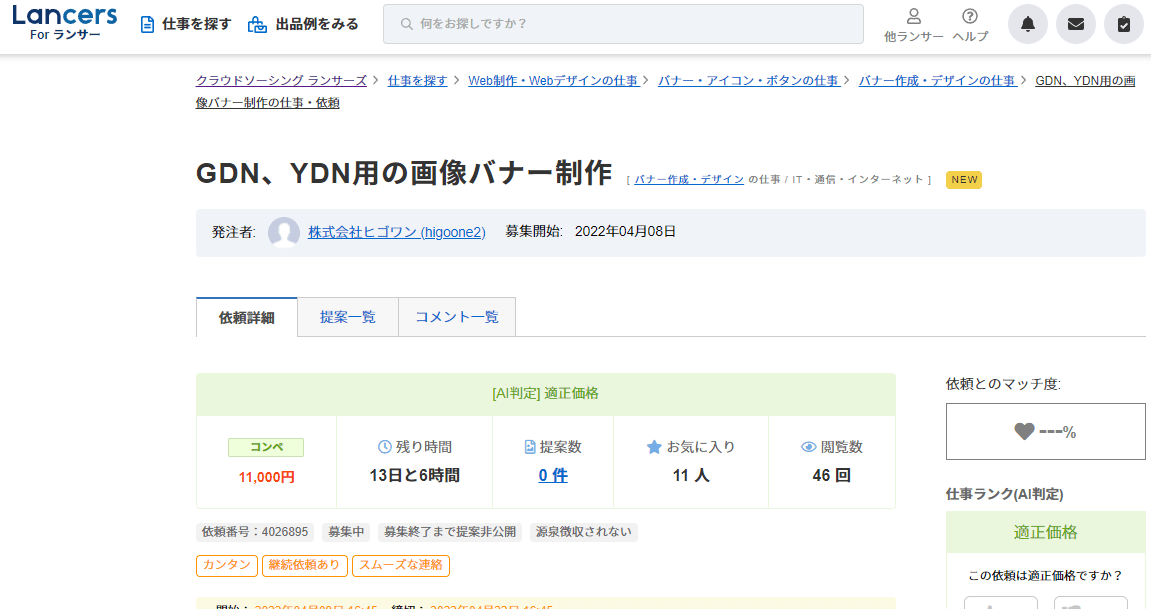1151x609 pixels.
Task: Click the 他ランサー profile icon
Action: (913, 17)
